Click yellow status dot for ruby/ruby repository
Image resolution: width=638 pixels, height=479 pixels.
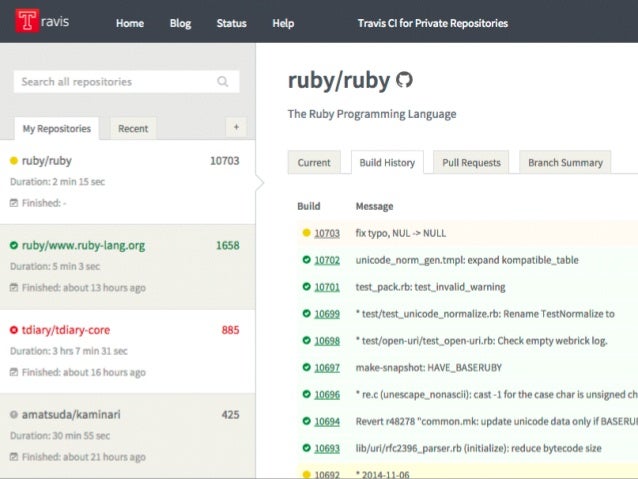coord(14,161)
